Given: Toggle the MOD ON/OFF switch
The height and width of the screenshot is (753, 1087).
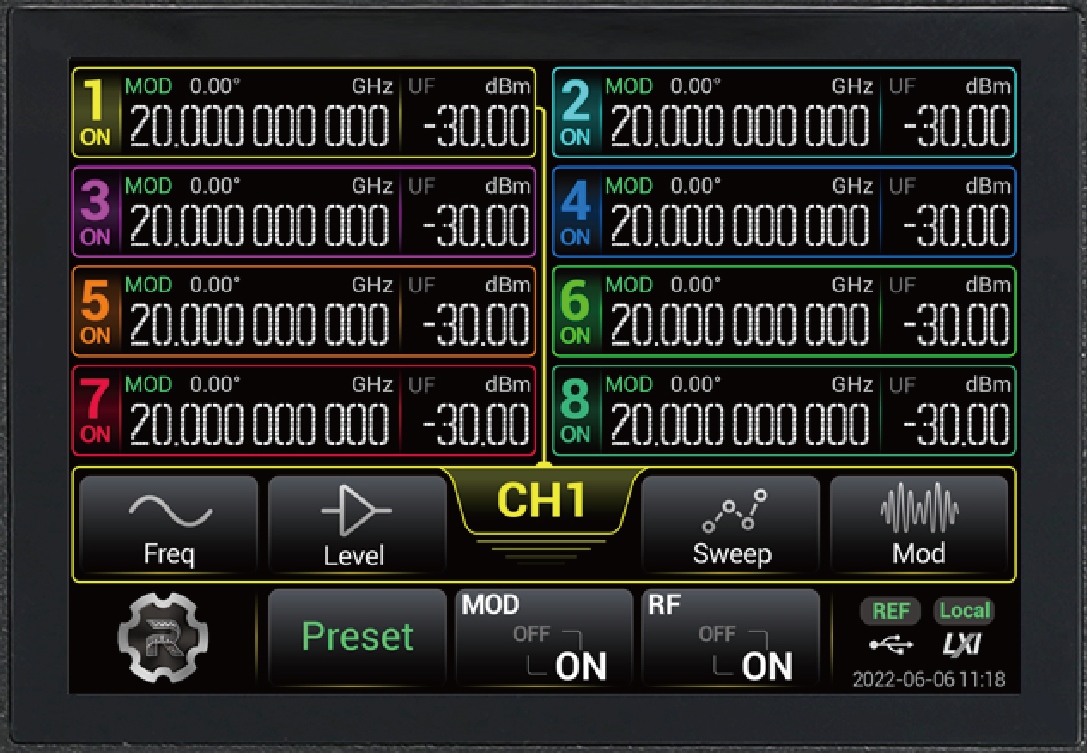Looking at the screenshot, I should [545, 638].
